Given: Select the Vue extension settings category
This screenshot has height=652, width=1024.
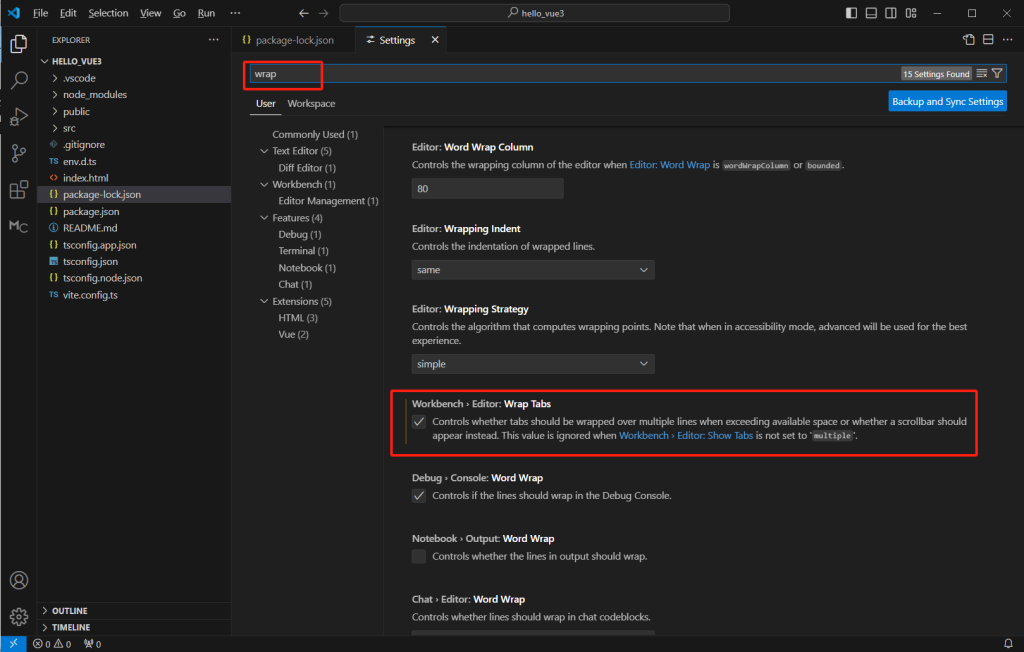Looking at the screenshot, I should pos(293,334).
